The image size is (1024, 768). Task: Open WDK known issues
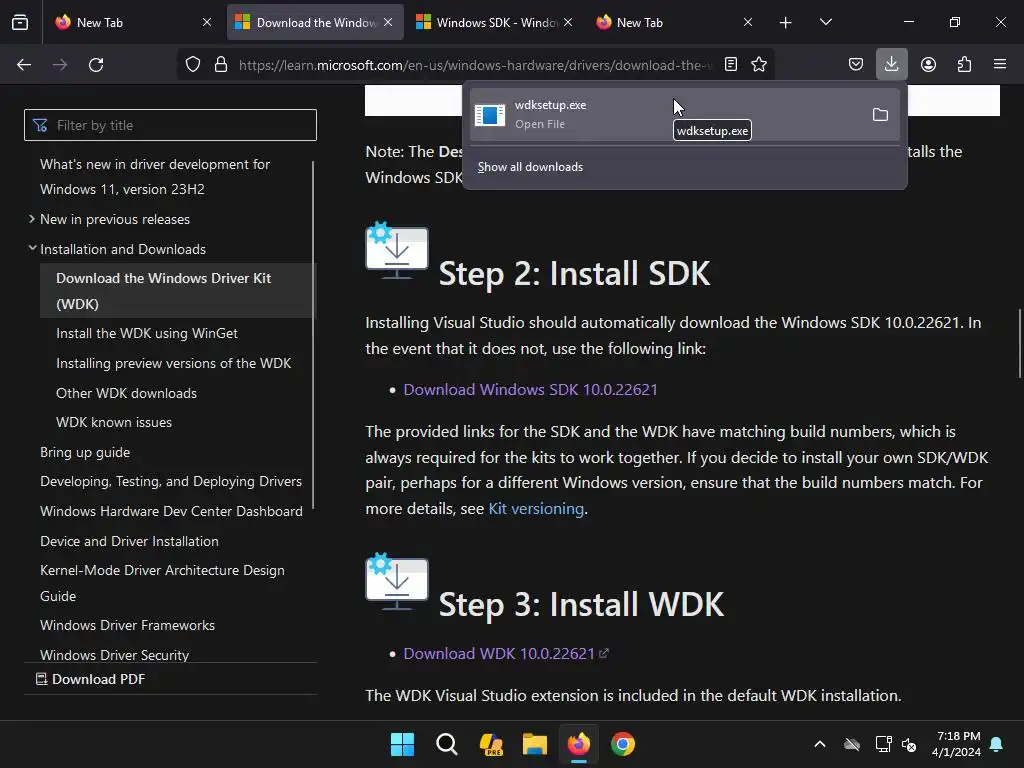(x=114, y=423)
